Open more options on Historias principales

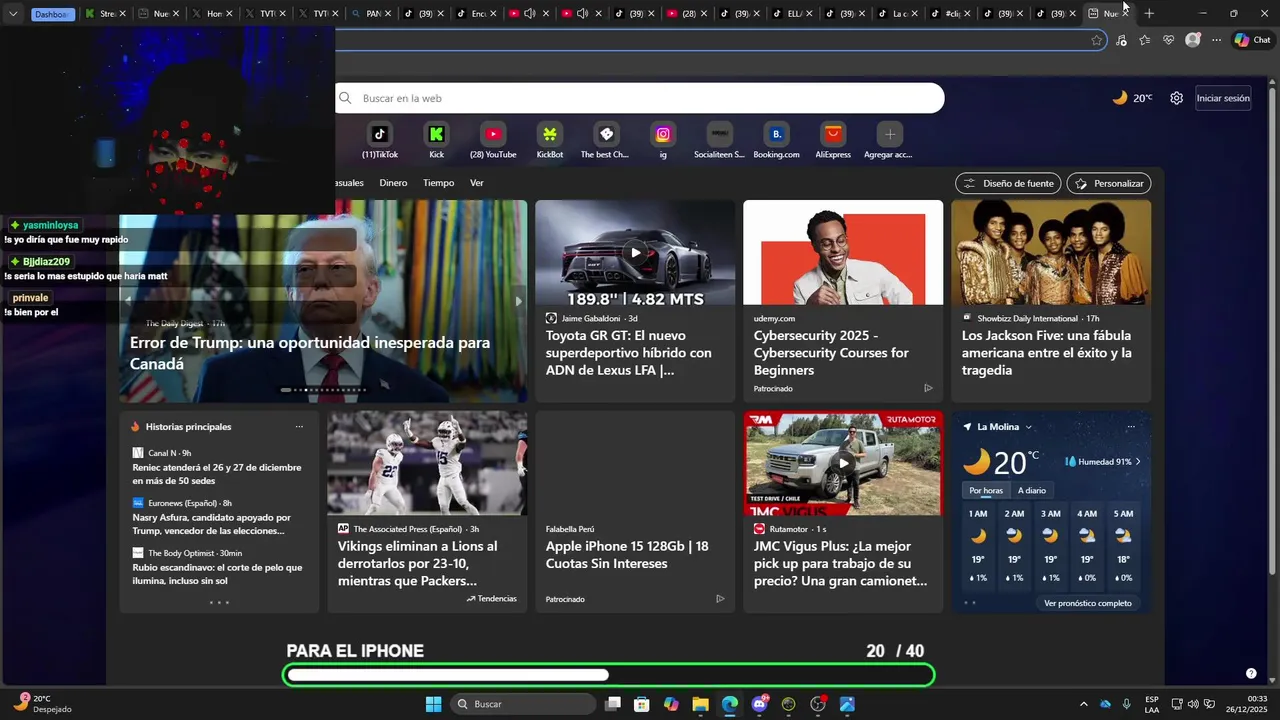(299, 427)
